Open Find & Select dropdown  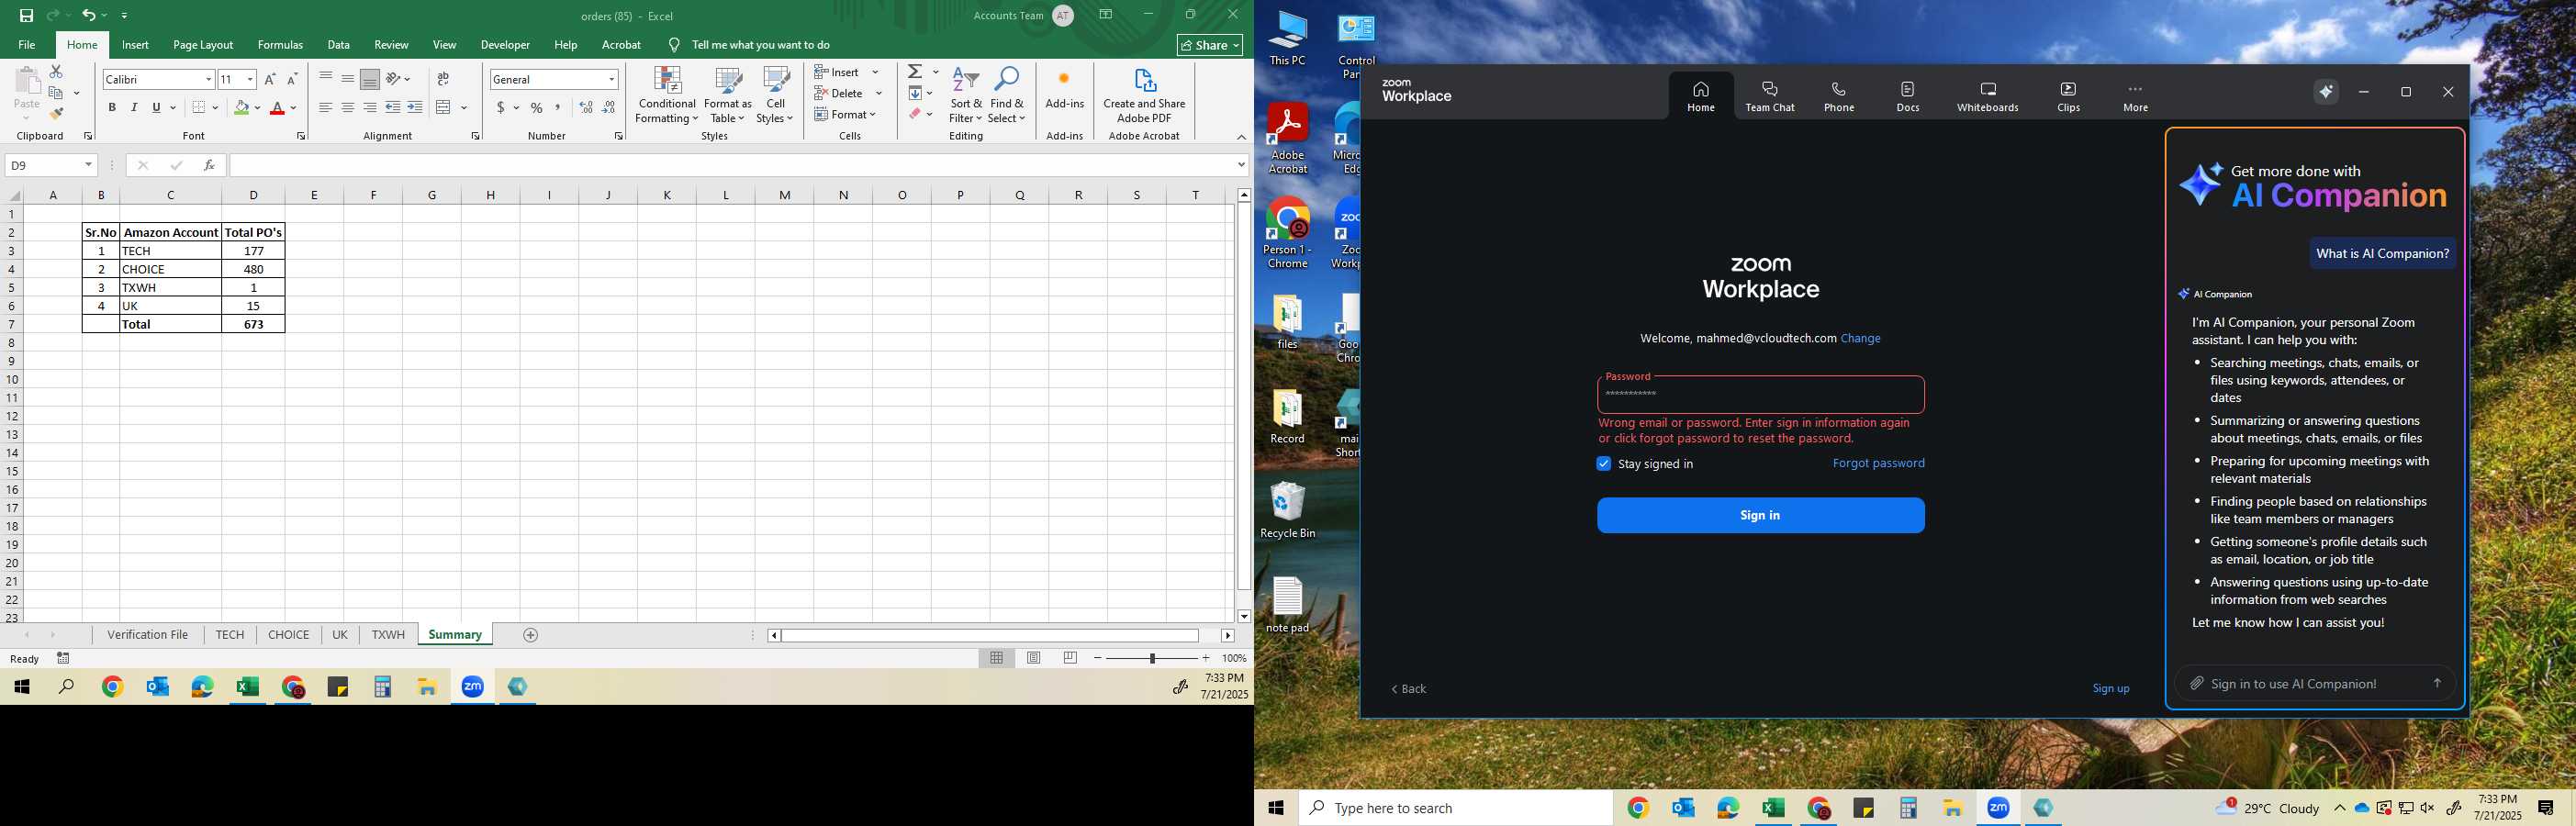tap(1007, 96)
